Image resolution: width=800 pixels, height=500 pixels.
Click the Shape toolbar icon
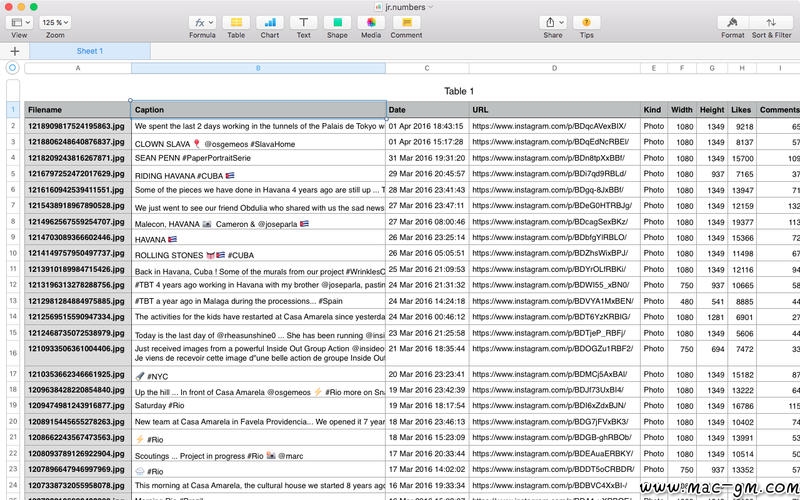[337, 22]
